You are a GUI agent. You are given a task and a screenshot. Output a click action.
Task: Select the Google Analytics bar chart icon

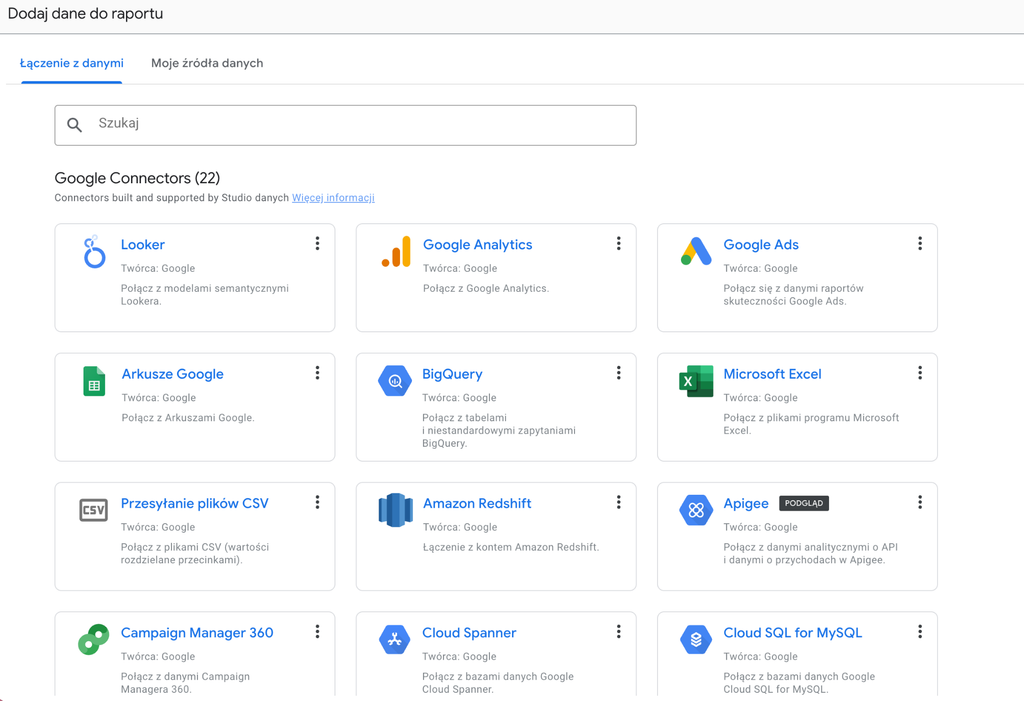tap(396, 252)
